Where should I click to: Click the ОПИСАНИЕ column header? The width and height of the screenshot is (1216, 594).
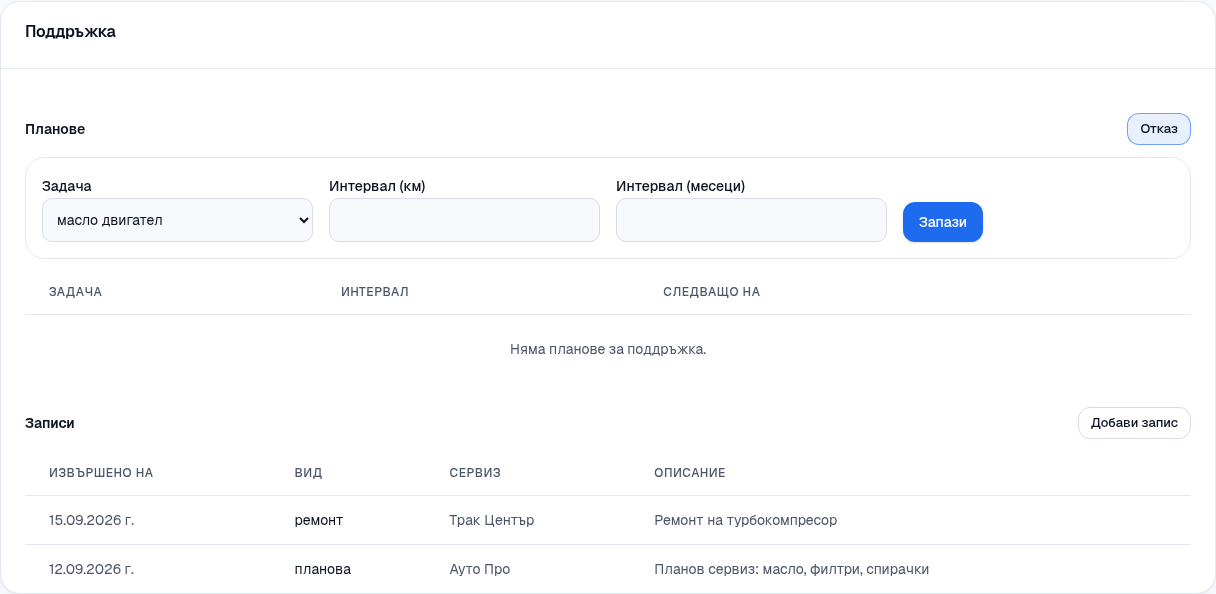tap(690, 472)
